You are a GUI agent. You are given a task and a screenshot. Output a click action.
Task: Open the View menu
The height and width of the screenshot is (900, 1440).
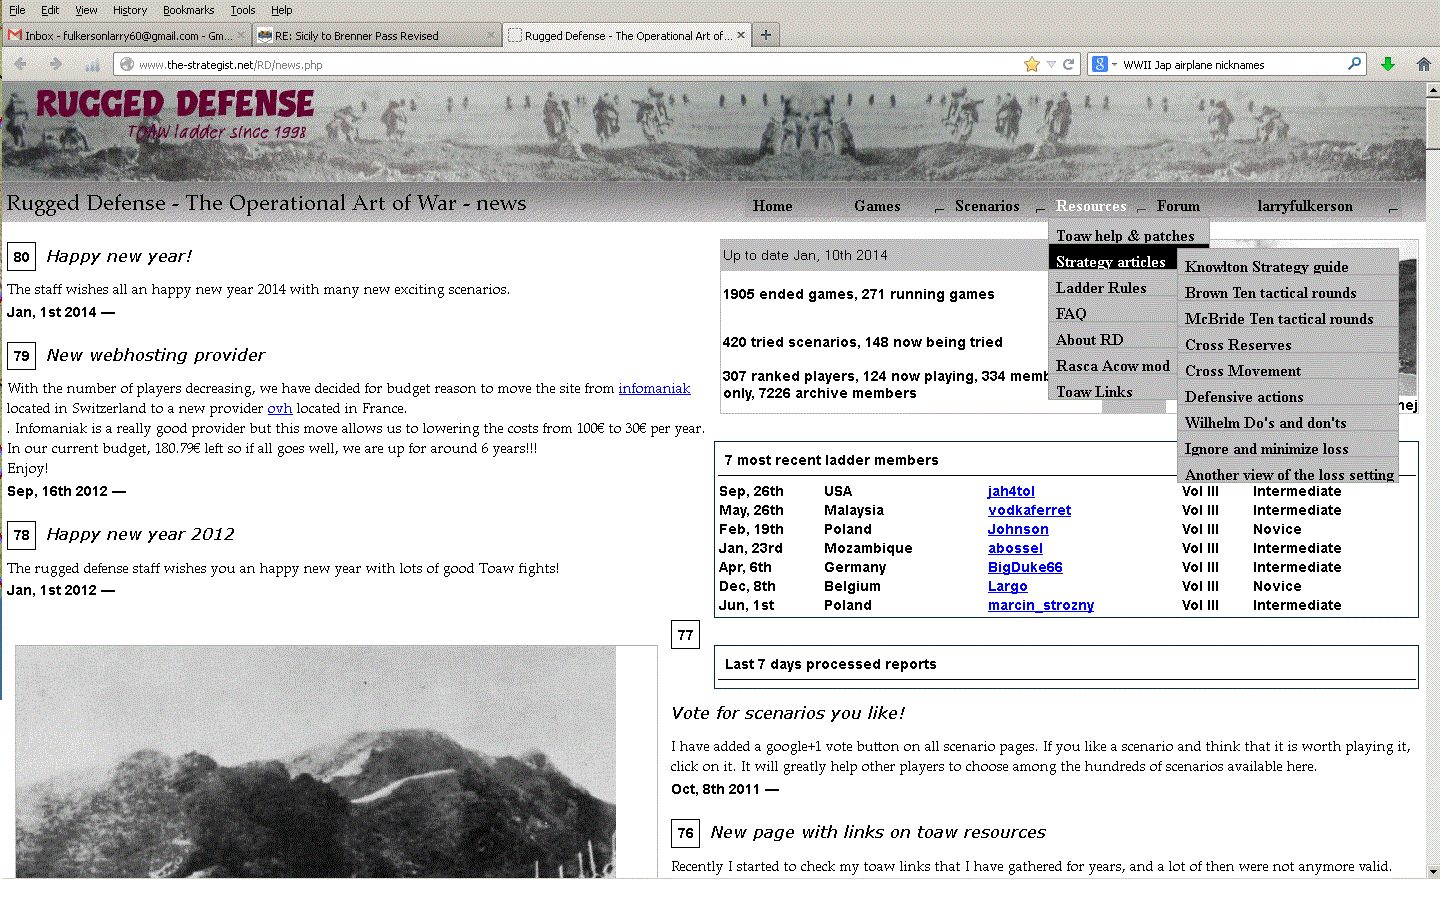click(x=86, y=10)
